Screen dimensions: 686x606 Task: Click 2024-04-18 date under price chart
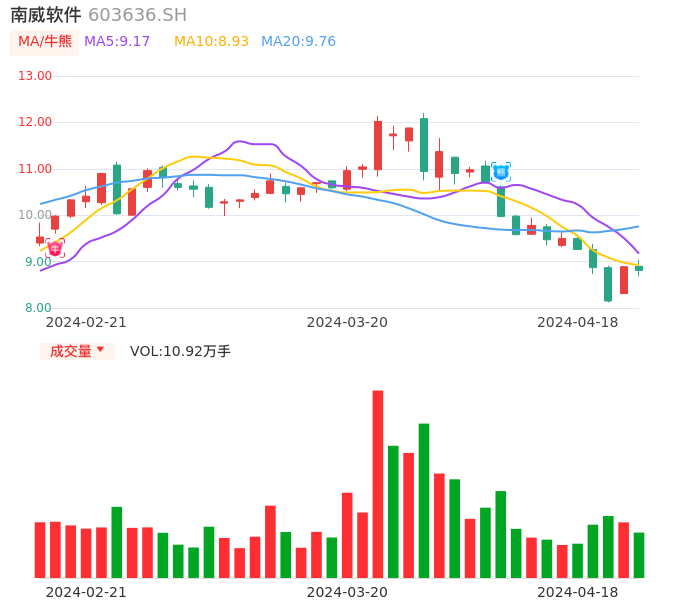tap(578, 322)
